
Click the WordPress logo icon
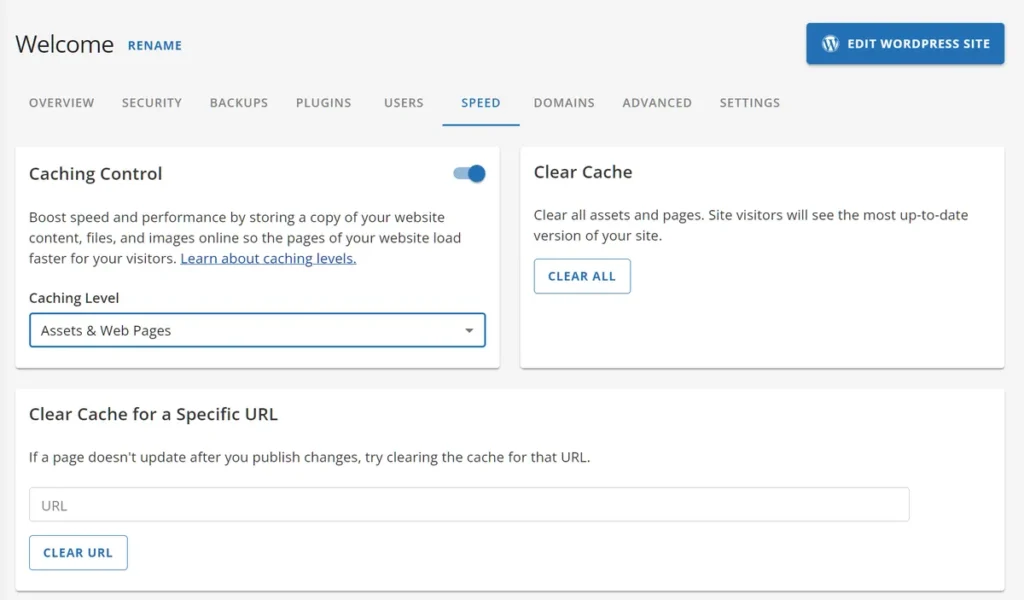830,44
